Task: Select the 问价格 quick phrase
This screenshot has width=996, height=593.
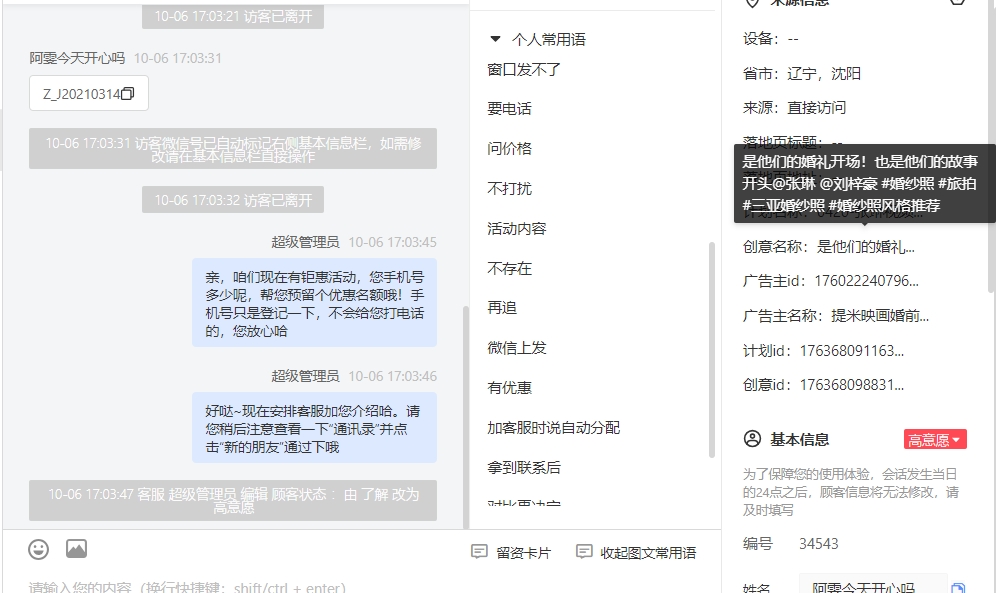Action: (509, 149)
